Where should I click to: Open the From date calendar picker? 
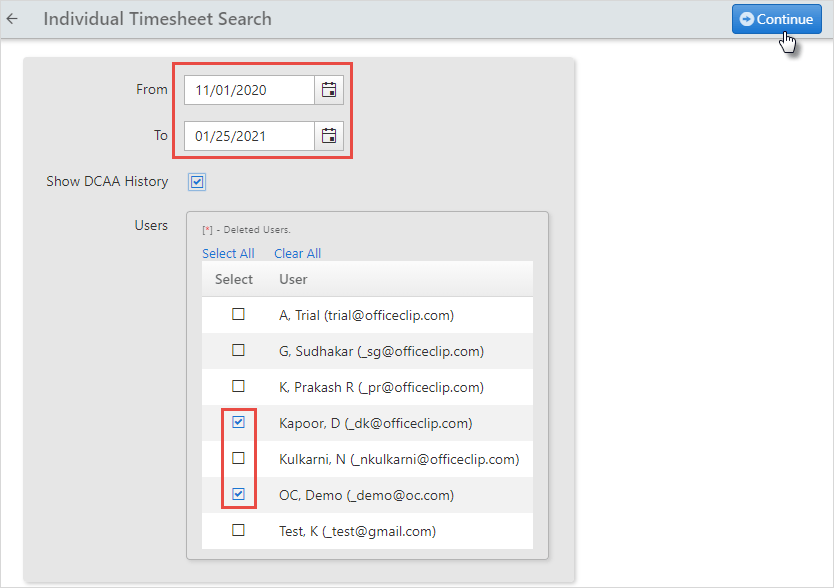click(329, 90)
